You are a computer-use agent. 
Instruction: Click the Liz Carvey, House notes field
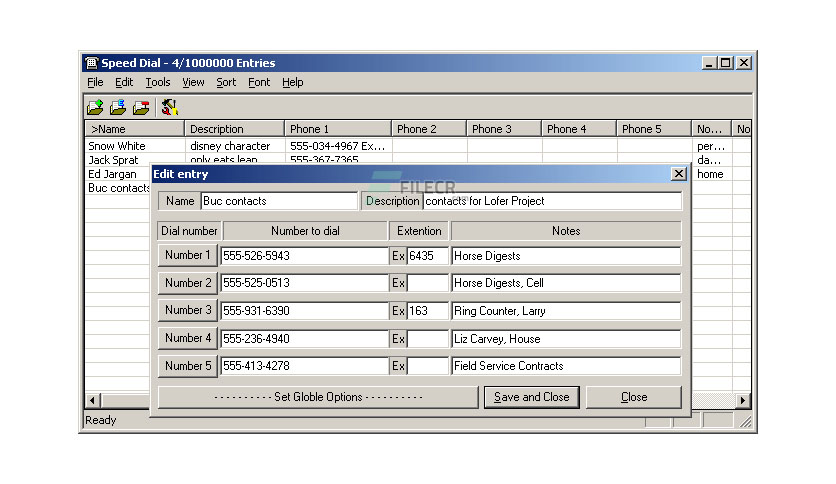pos(566,338)
